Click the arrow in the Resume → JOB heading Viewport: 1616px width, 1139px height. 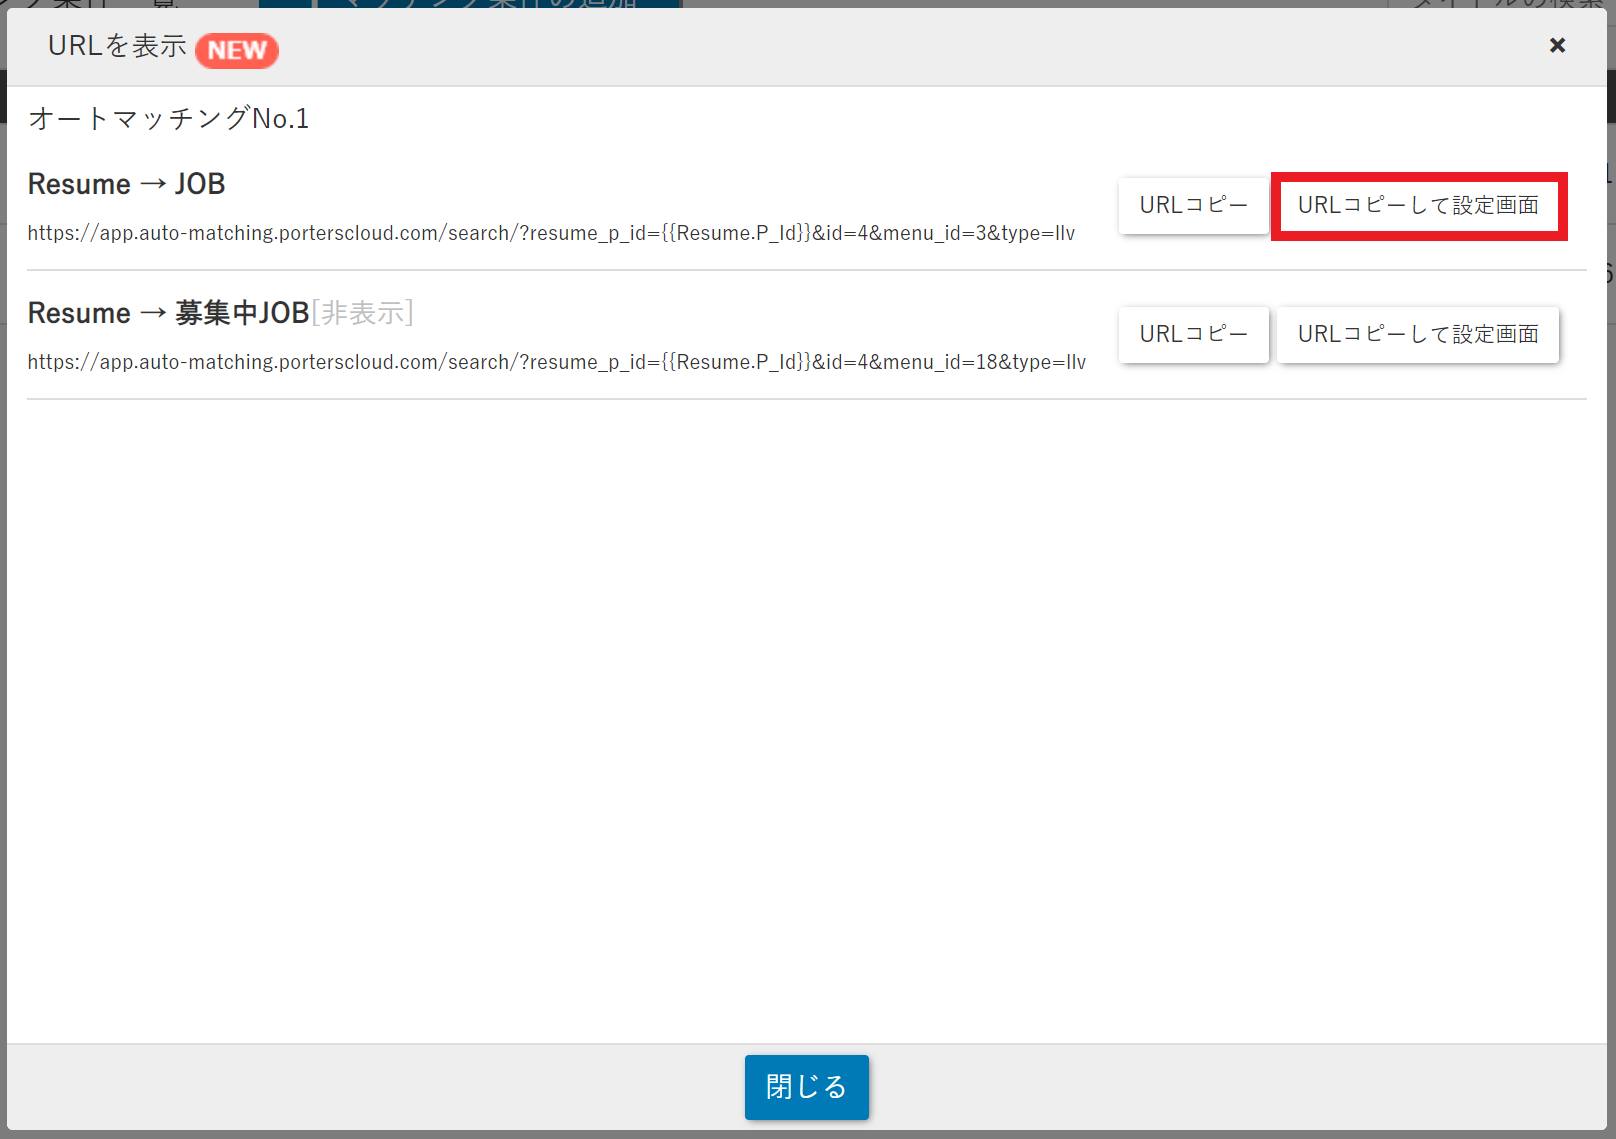[x=153, y=184]
